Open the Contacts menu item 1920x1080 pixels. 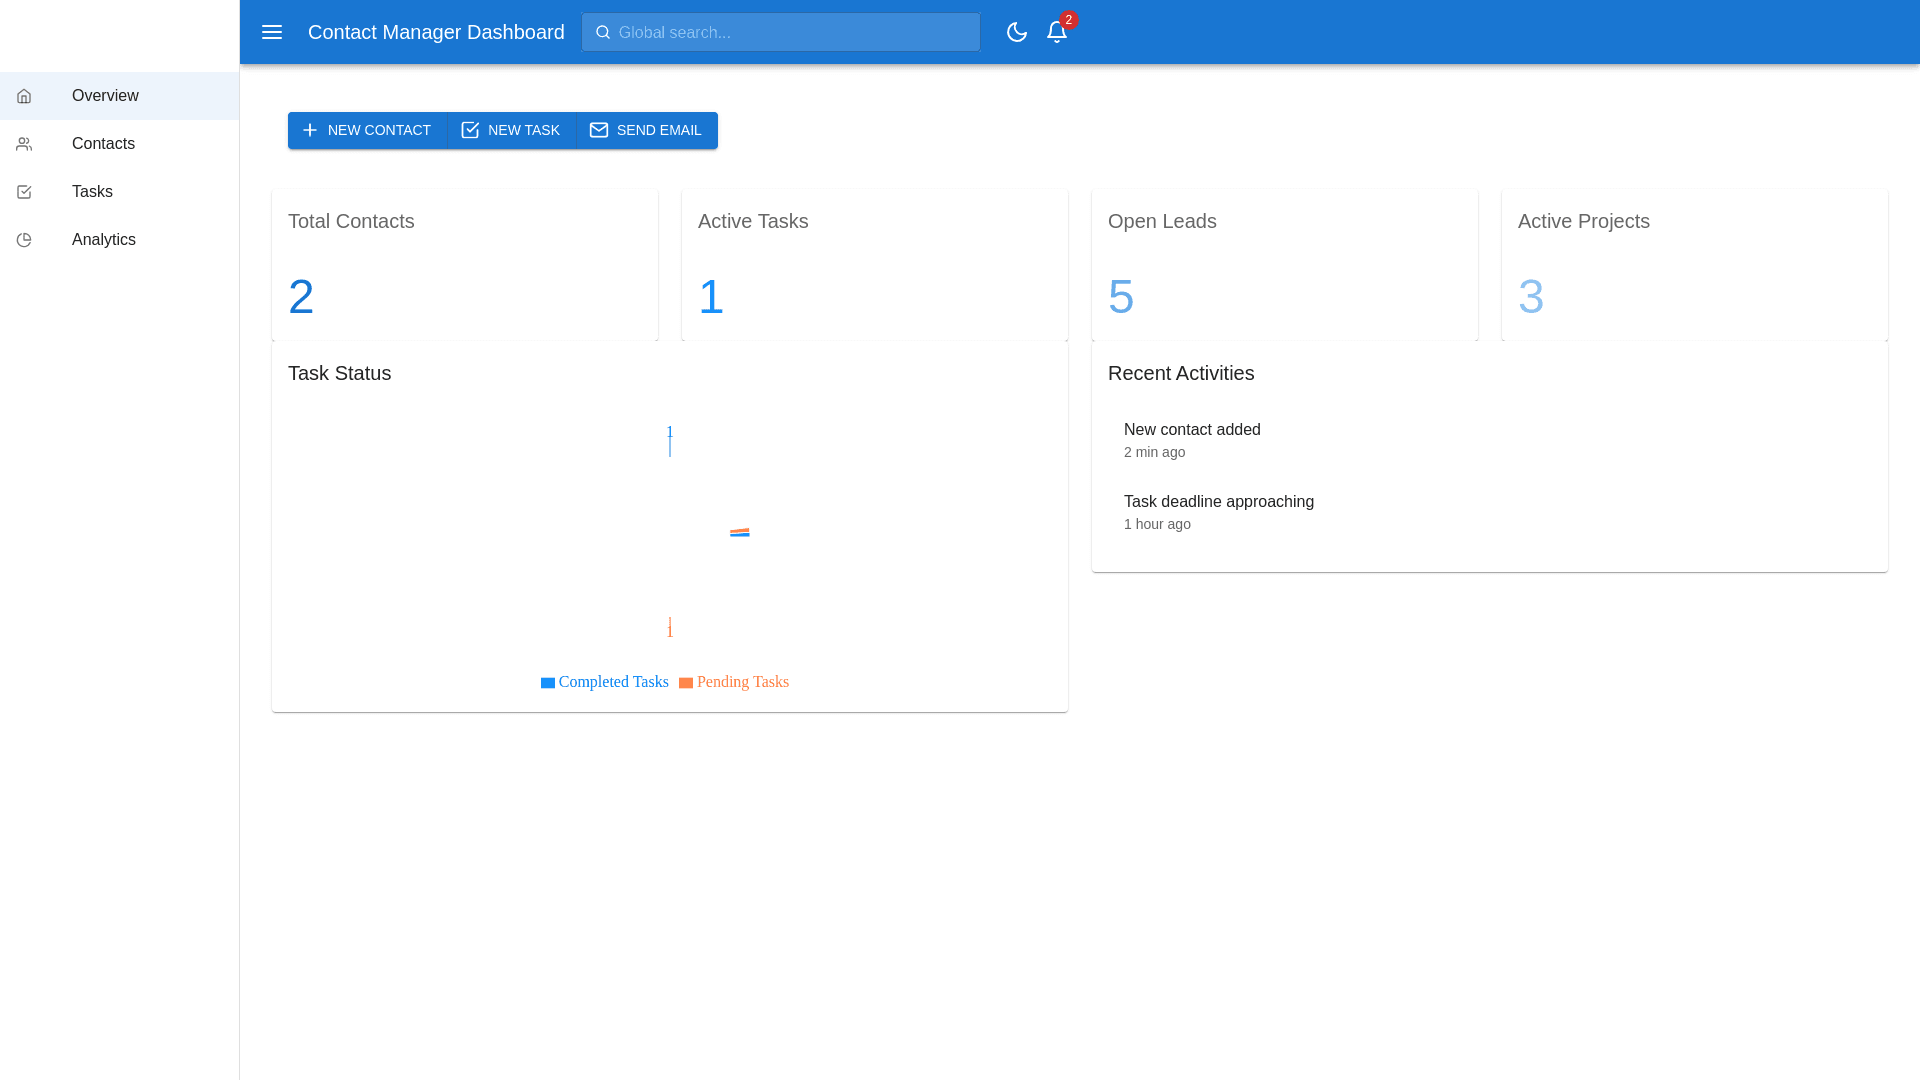click(103, 144)
